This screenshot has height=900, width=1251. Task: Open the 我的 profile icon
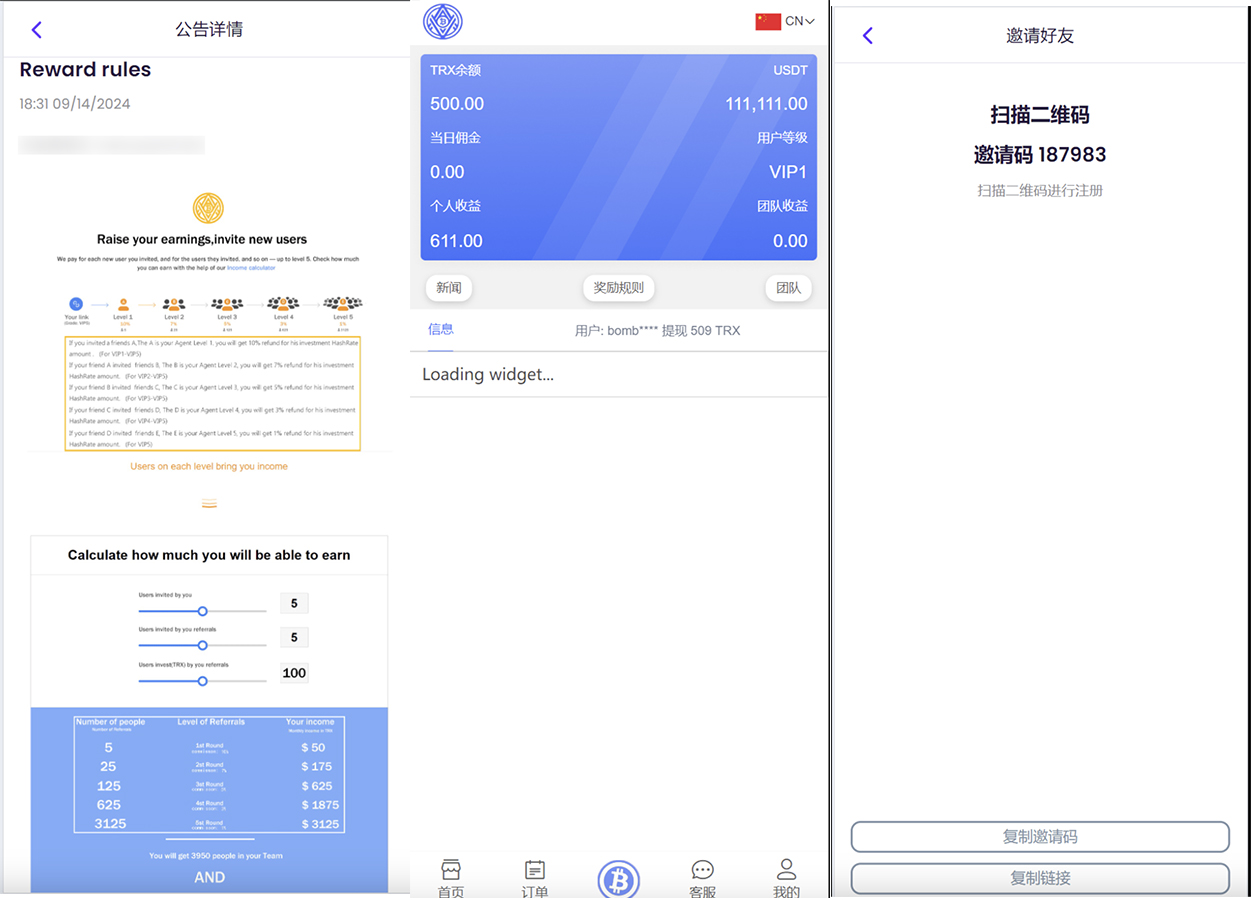point(787,869)
